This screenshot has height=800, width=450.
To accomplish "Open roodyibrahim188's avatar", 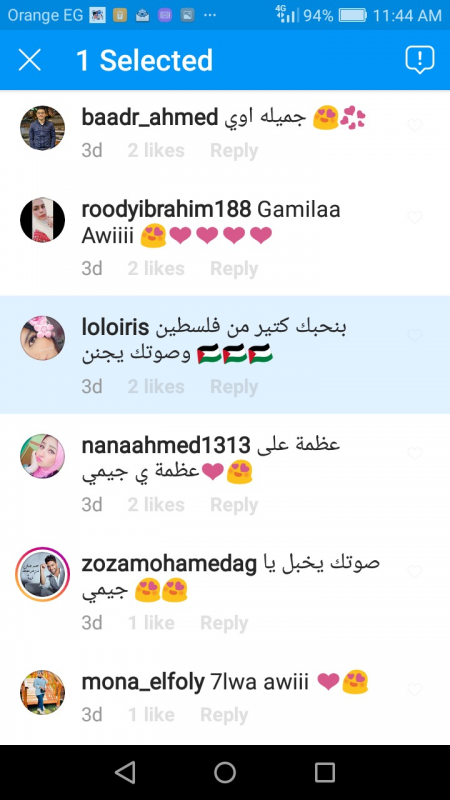I will (x=42, y=220).
